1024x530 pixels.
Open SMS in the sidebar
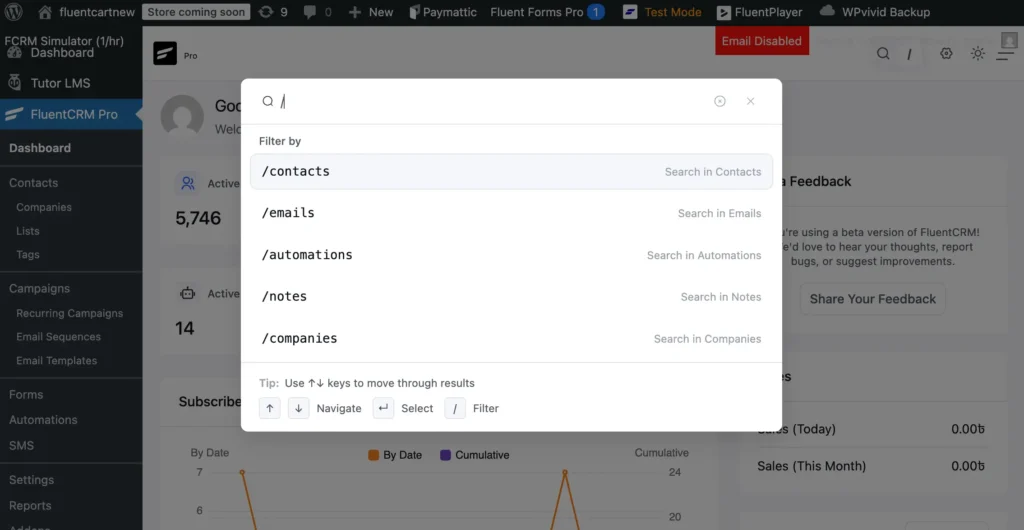(x=22, y=446)
